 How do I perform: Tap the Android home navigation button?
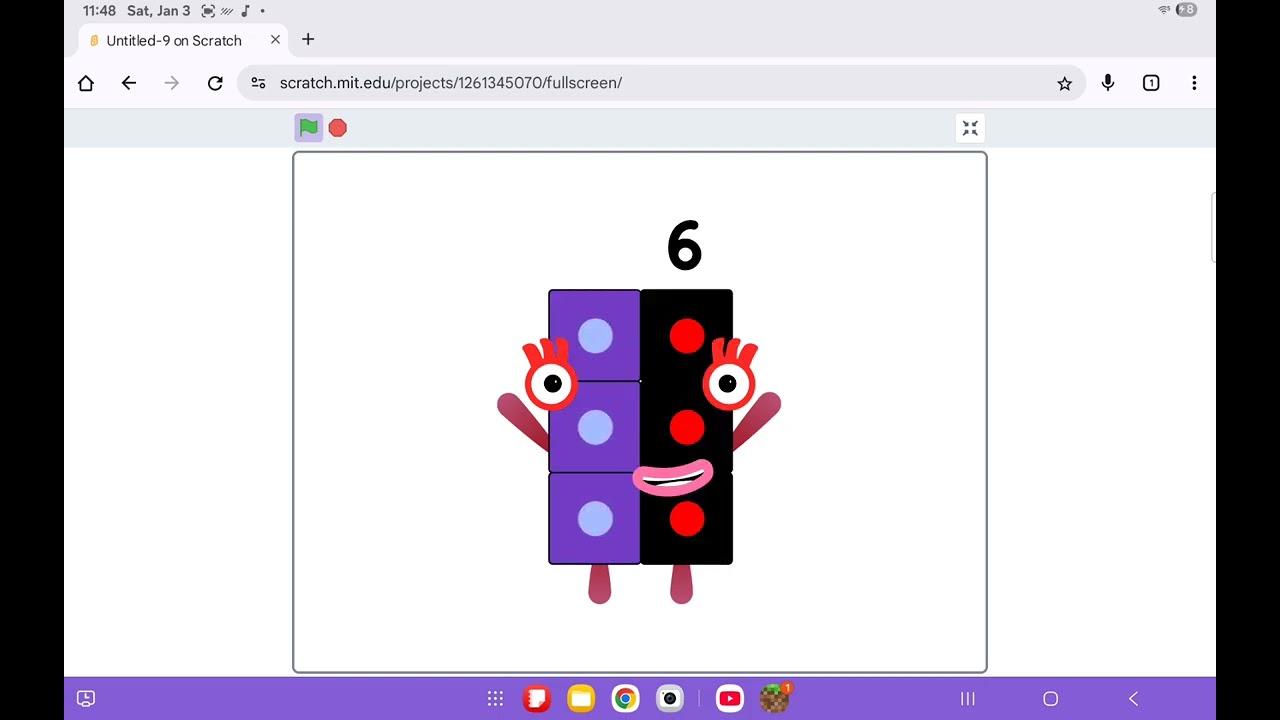[x=1050, y=699]
